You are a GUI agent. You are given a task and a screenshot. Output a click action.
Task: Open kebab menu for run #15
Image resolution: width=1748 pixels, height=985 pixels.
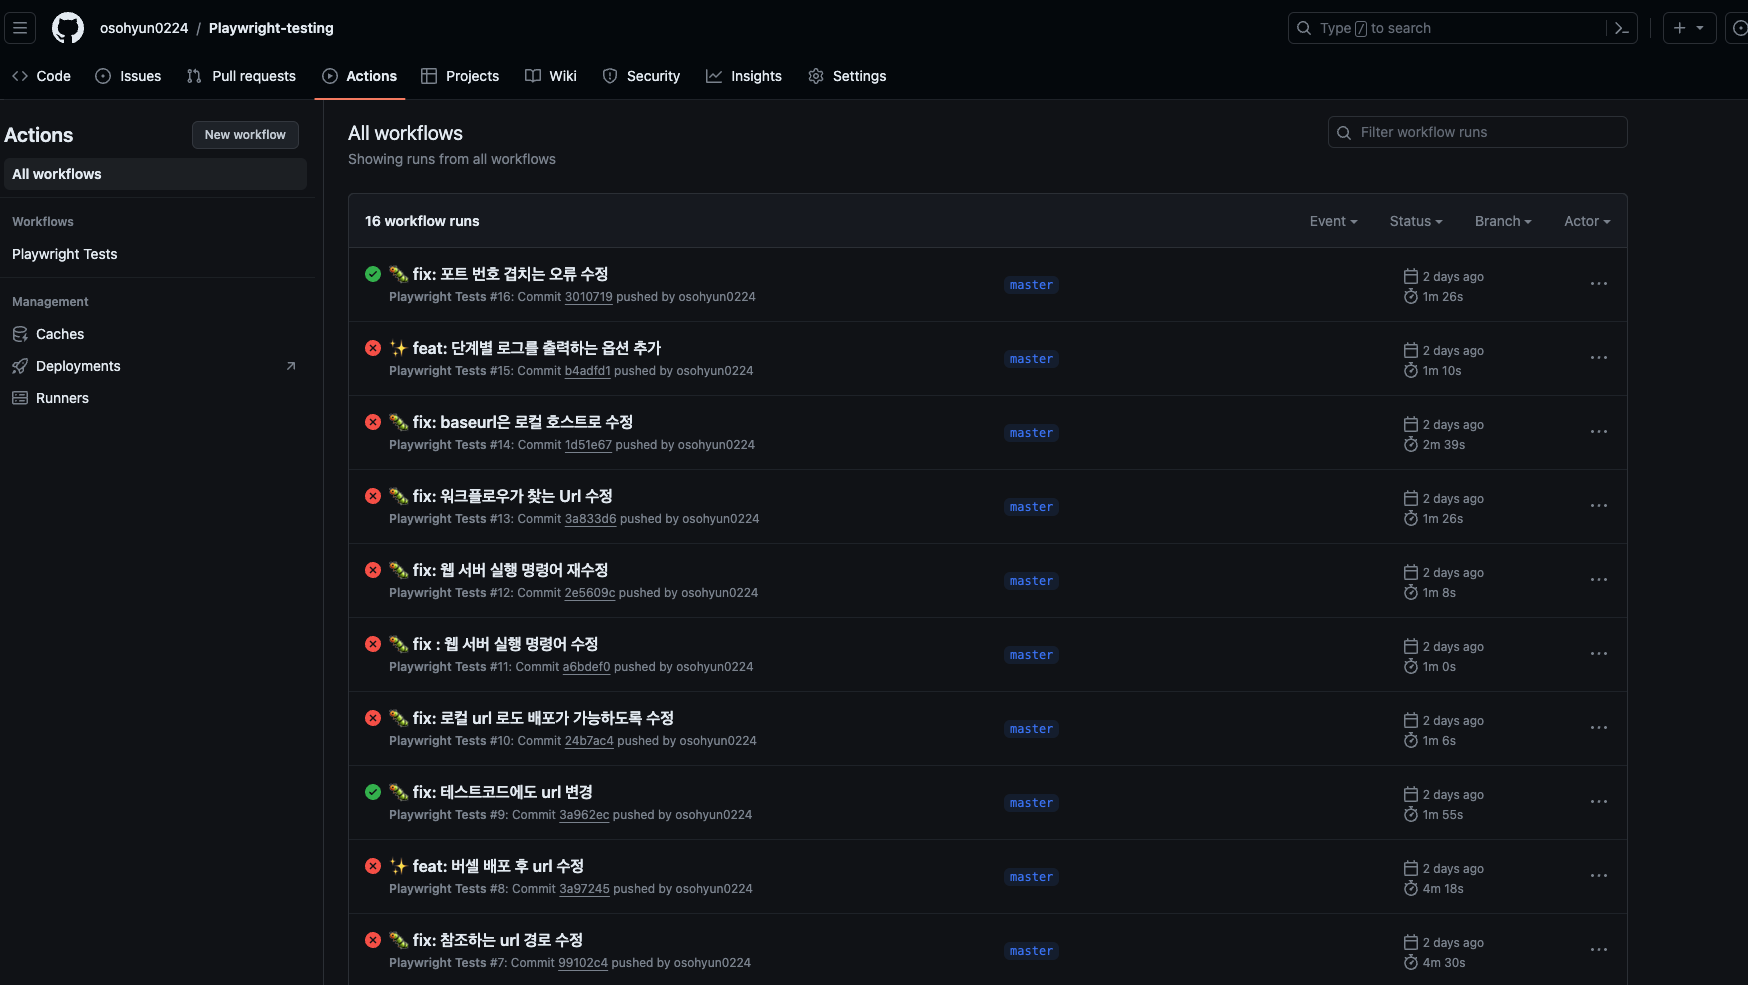1599,358
